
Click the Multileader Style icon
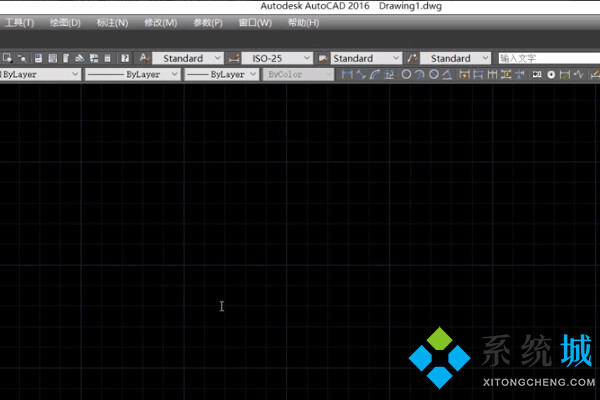tap(411, 59)
